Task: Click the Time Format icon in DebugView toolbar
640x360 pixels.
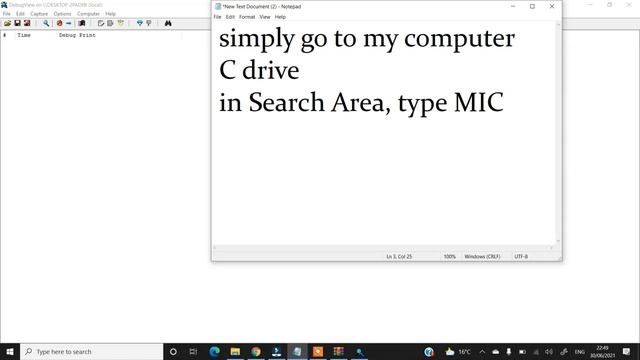Action: tap(110, 23)
